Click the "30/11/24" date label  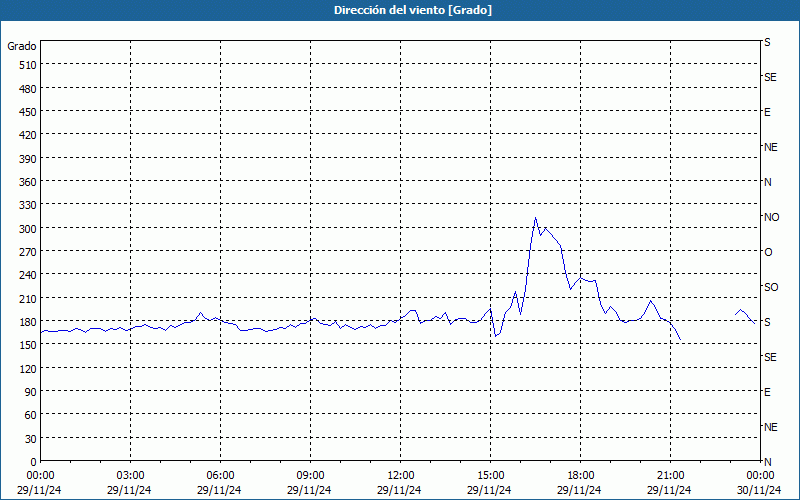[759, 490]
